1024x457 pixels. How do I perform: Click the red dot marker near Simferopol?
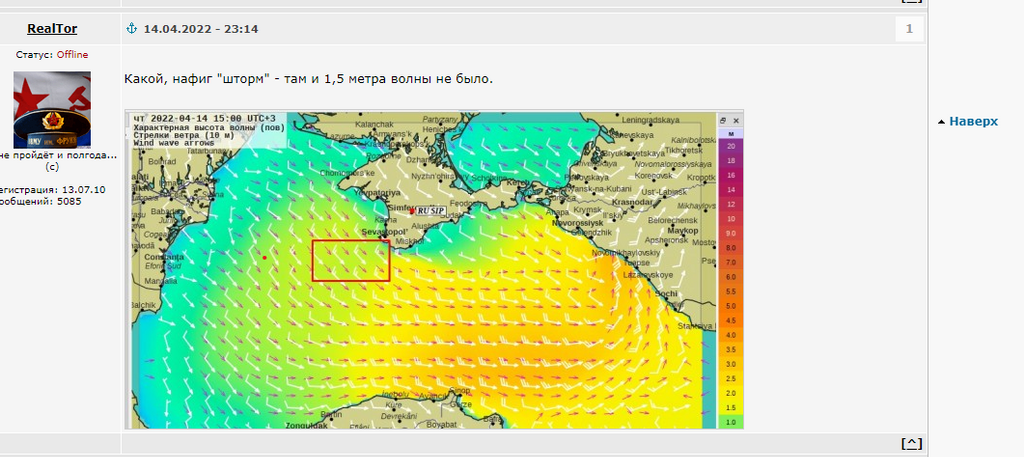pos(411,211)
